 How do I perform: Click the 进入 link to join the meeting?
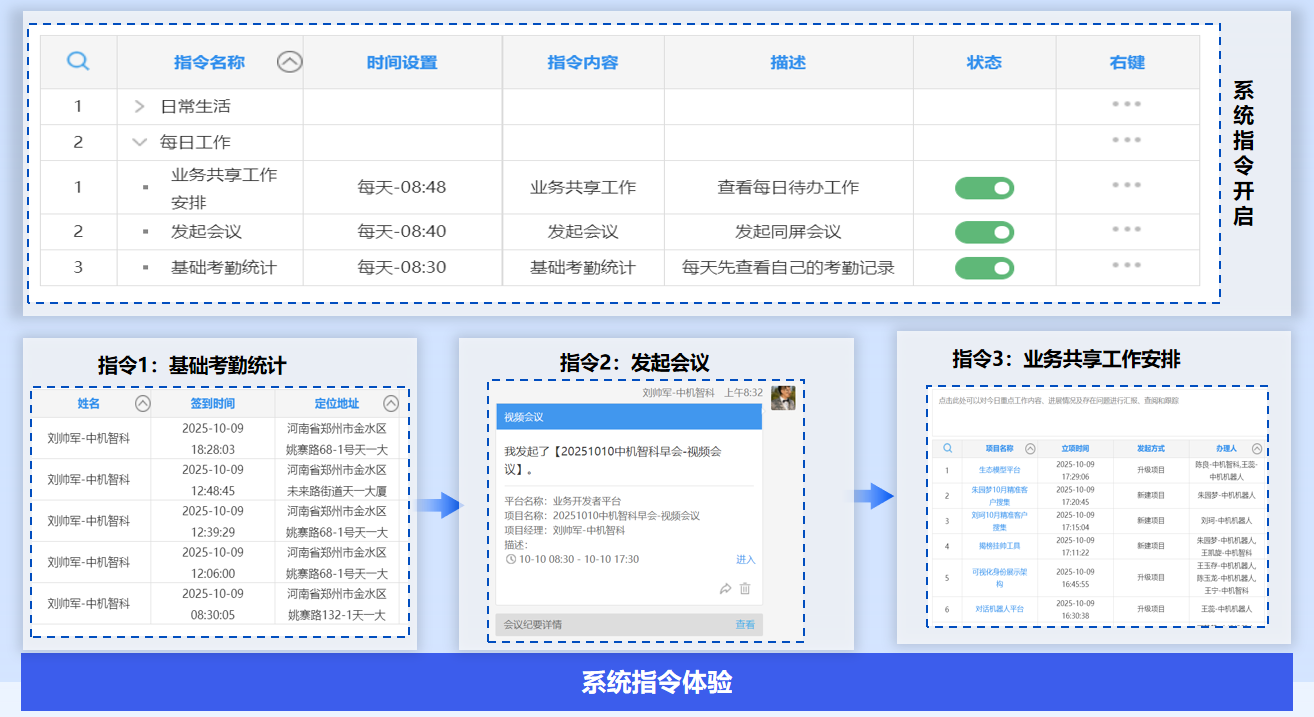[745, 559]
